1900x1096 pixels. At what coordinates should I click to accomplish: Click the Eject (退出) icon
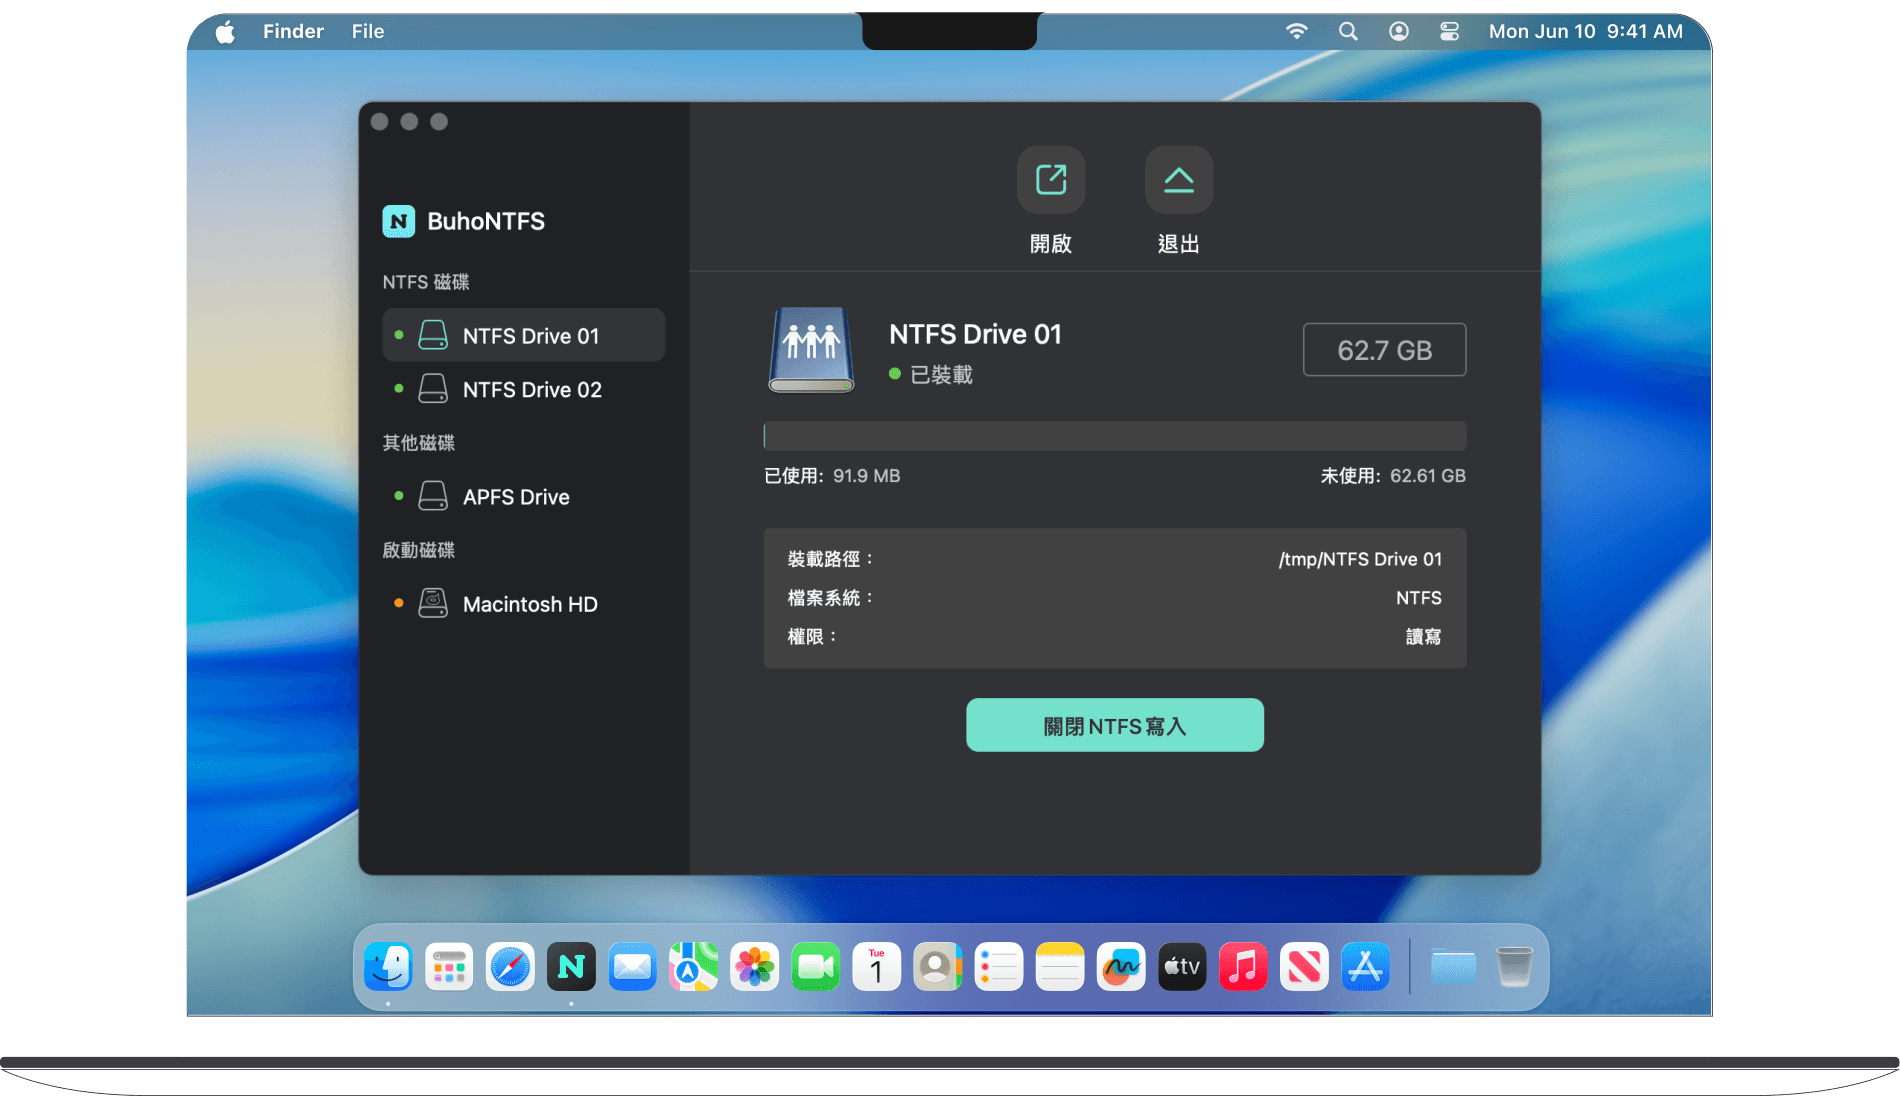click(x=1178, y=180)
